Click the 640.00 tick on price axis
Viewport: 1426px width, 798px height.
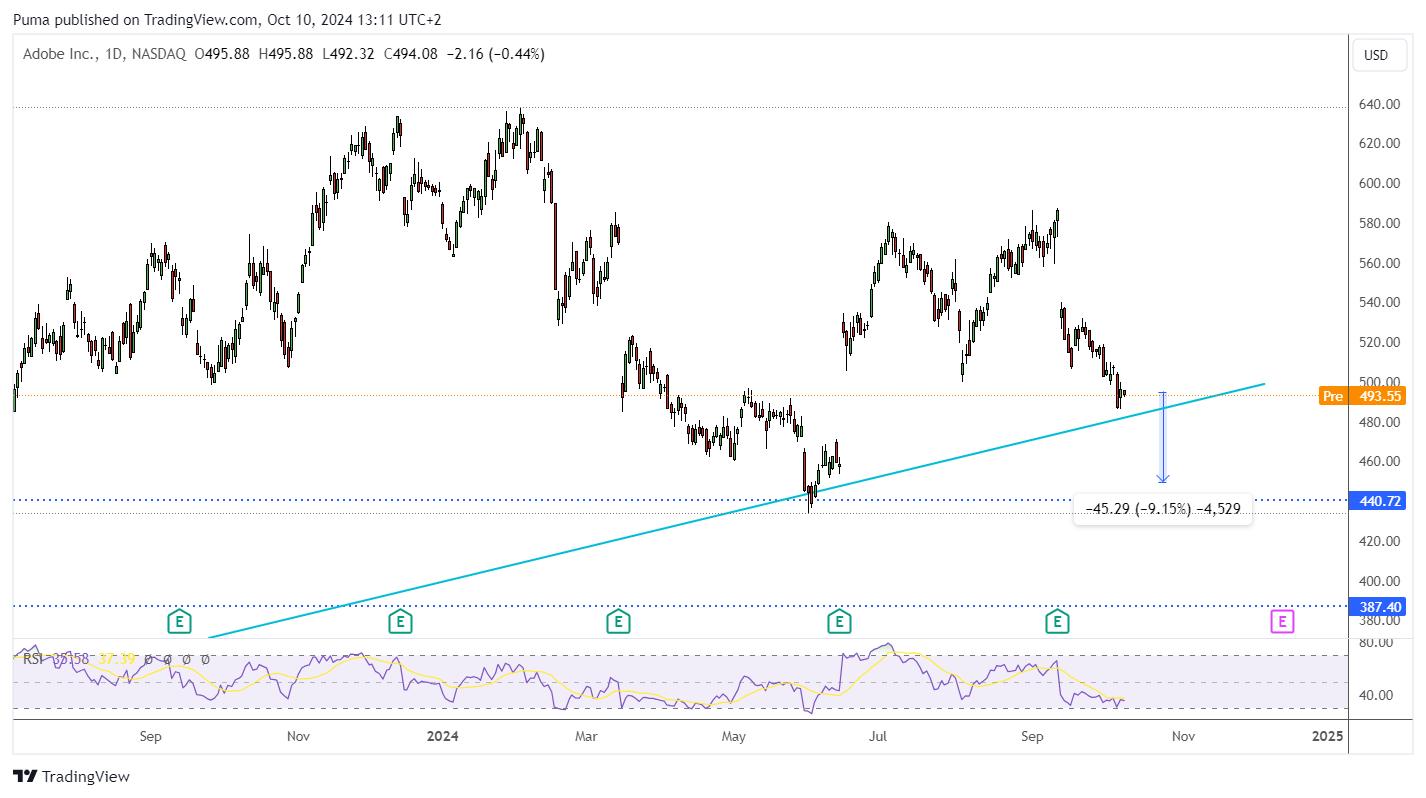(1377, 104)
